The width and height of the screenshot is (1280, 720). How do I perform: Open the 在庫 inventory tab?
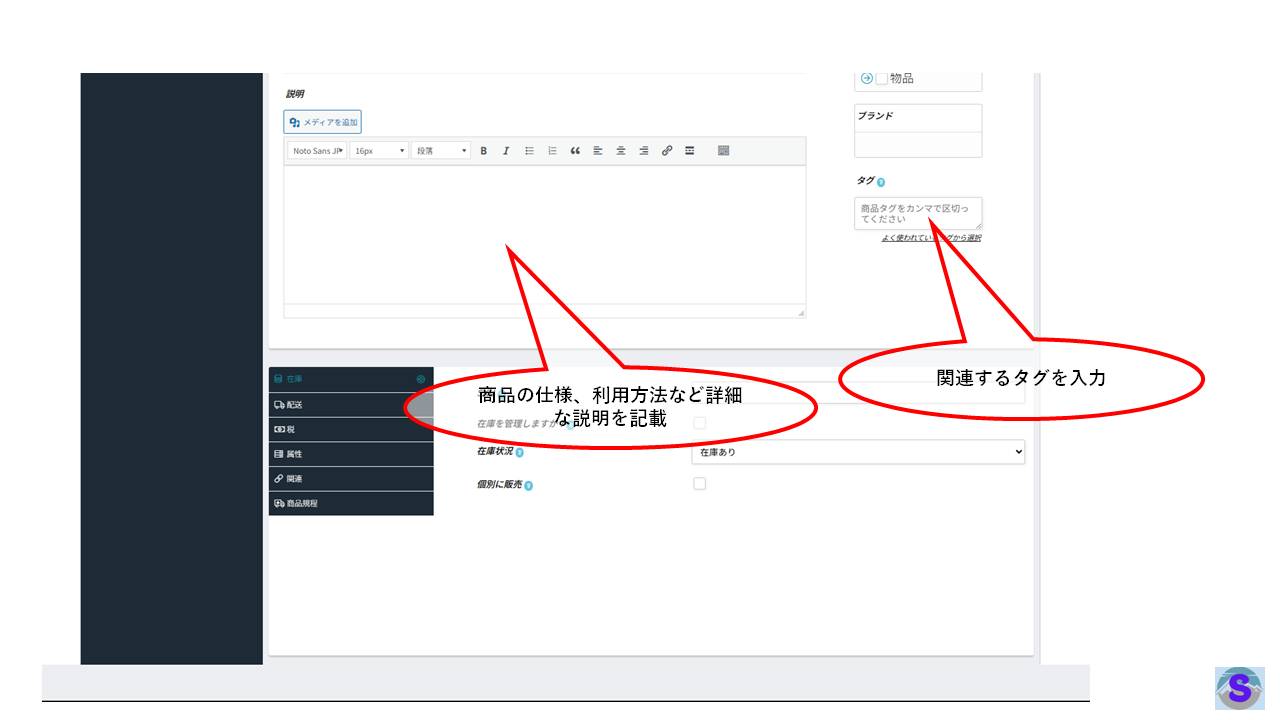[x=351, y=379]
